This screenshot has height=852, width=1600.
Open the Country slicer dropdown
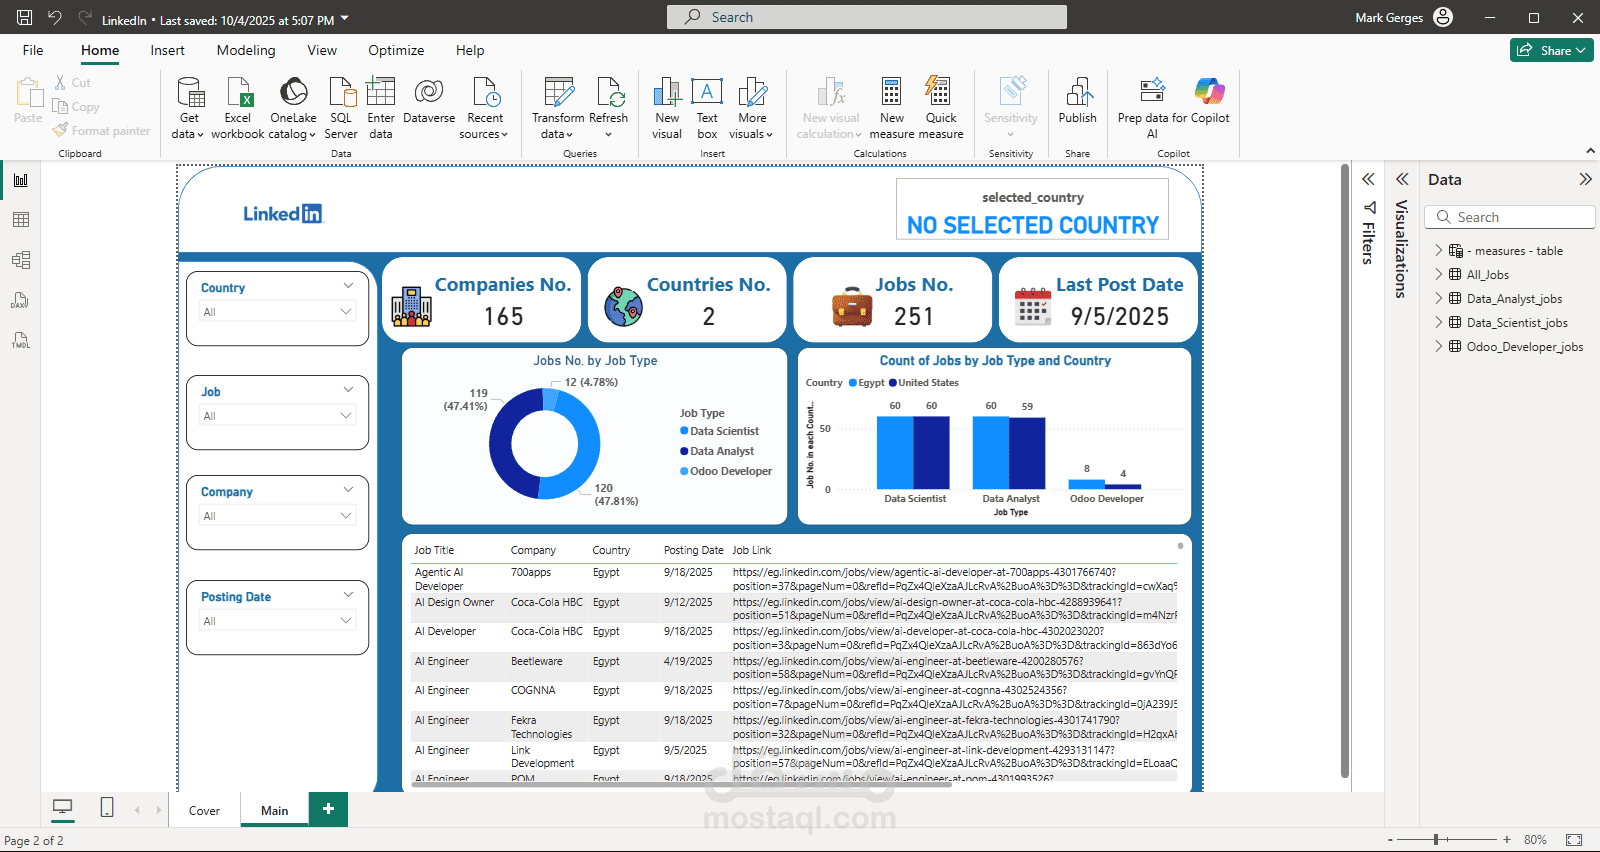coord(277,312)
